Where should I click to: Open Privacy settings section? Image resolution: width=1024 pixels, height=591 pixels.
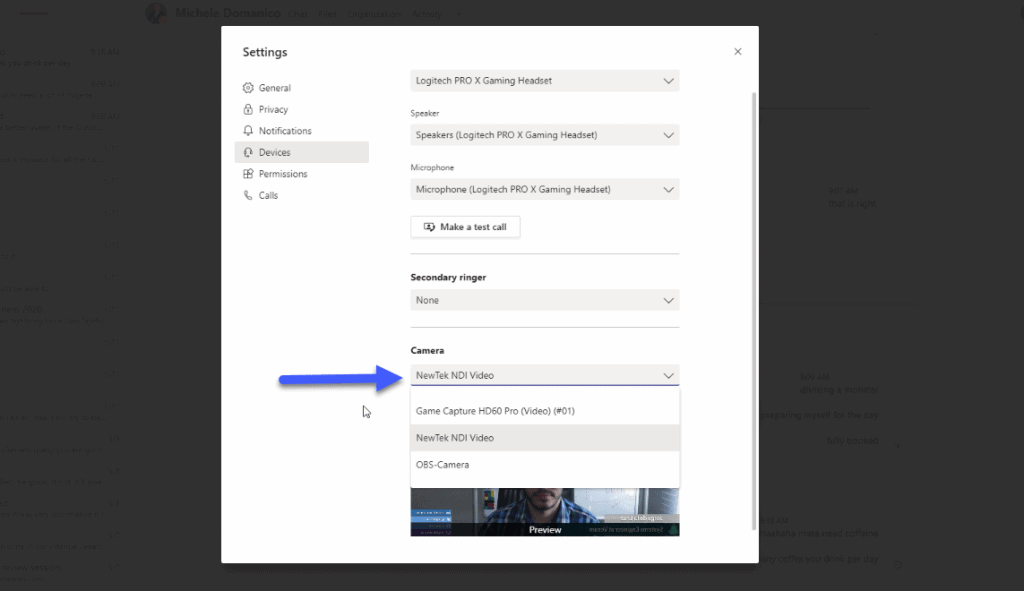[302, 109]
